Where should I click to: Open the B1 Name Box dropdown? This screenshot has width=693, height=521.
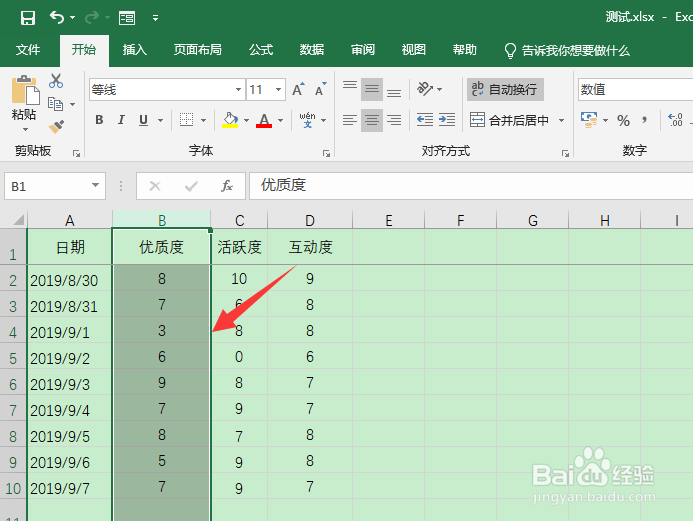coord(95,186)
